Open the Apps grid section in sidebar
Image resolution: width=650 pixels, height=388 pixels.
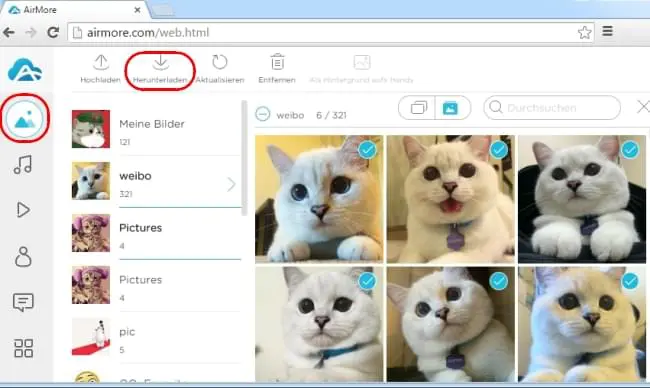(x=23, y=348)
